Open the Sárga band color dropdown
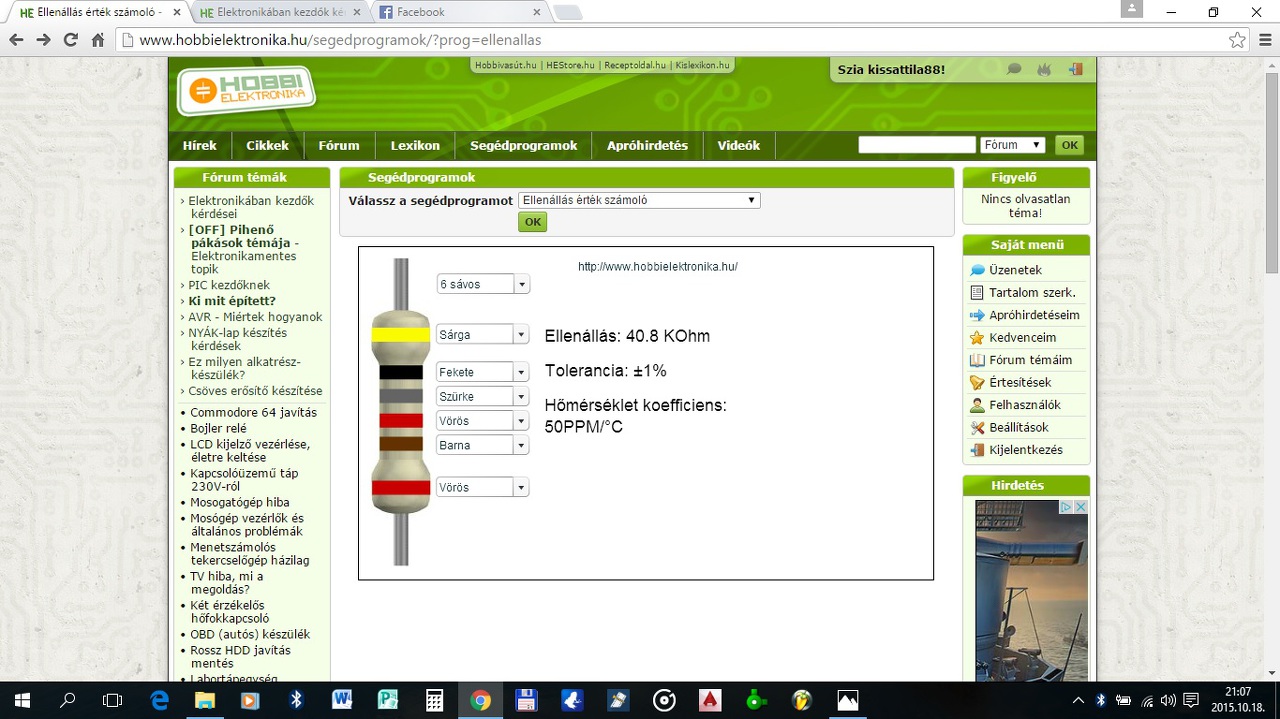Viewport: 1280px width, 719px height. tap(483, 334)
